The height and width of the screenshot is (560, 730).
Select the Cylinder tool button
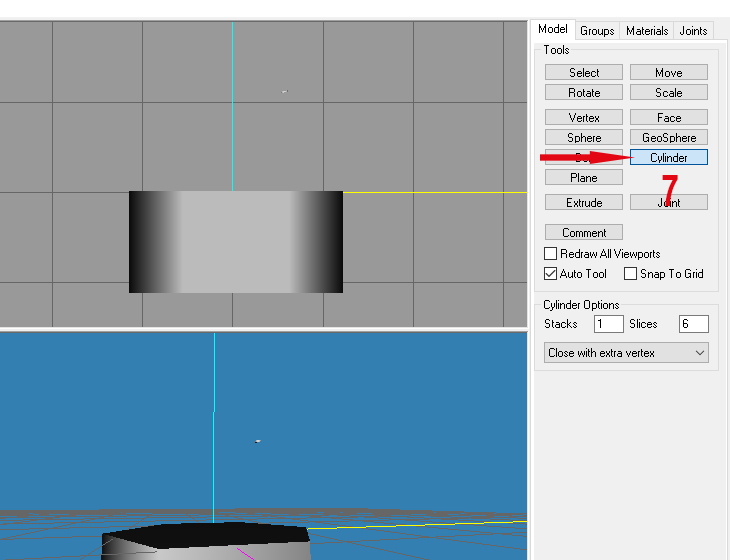668,157
